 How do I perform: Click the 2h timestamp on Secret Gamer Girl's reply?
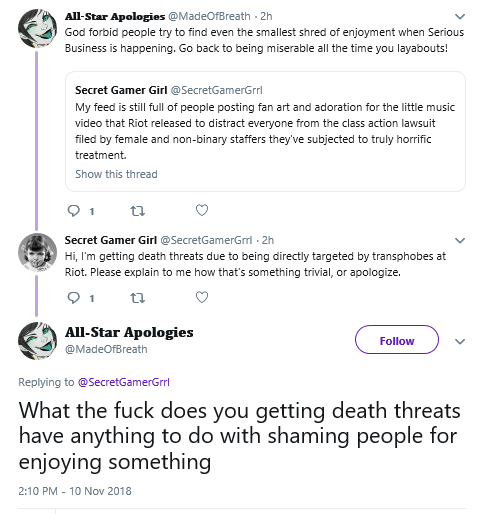click(268, 240)
